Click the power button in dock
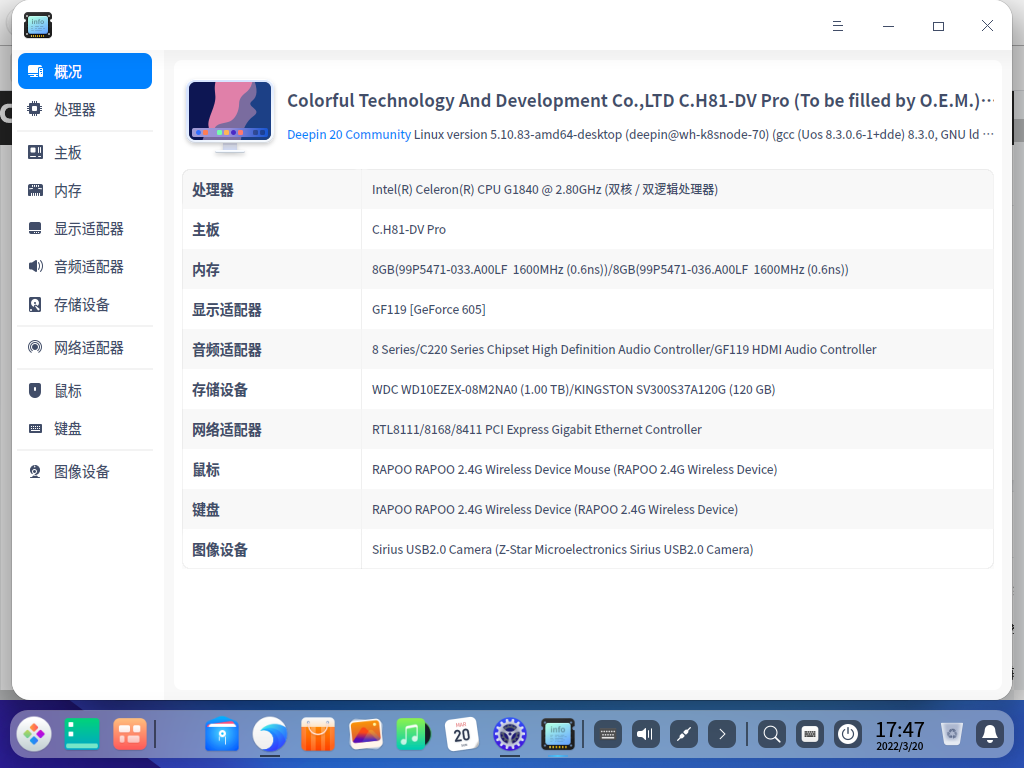The image size is (1024, 768). (848, 734)
